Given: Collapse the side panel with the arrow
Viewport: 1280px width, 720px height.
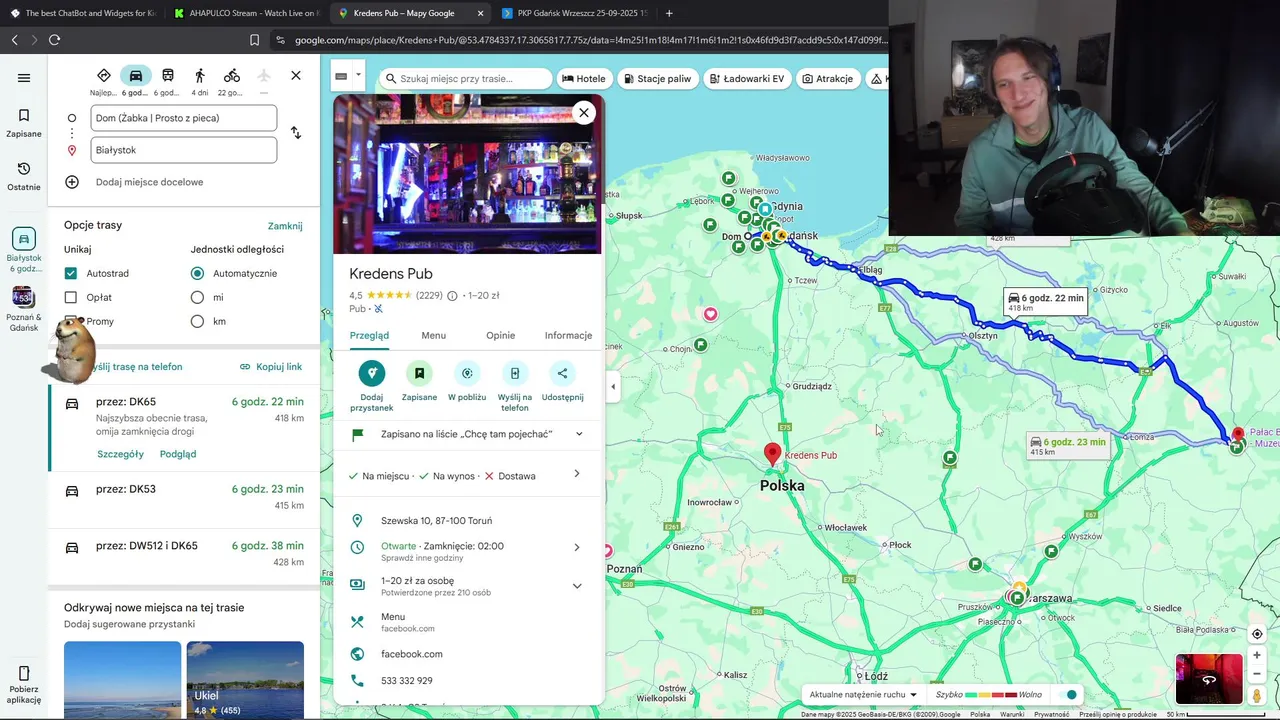Looking at the screenshot, I should pyautogui.click(x=613, y=387).
